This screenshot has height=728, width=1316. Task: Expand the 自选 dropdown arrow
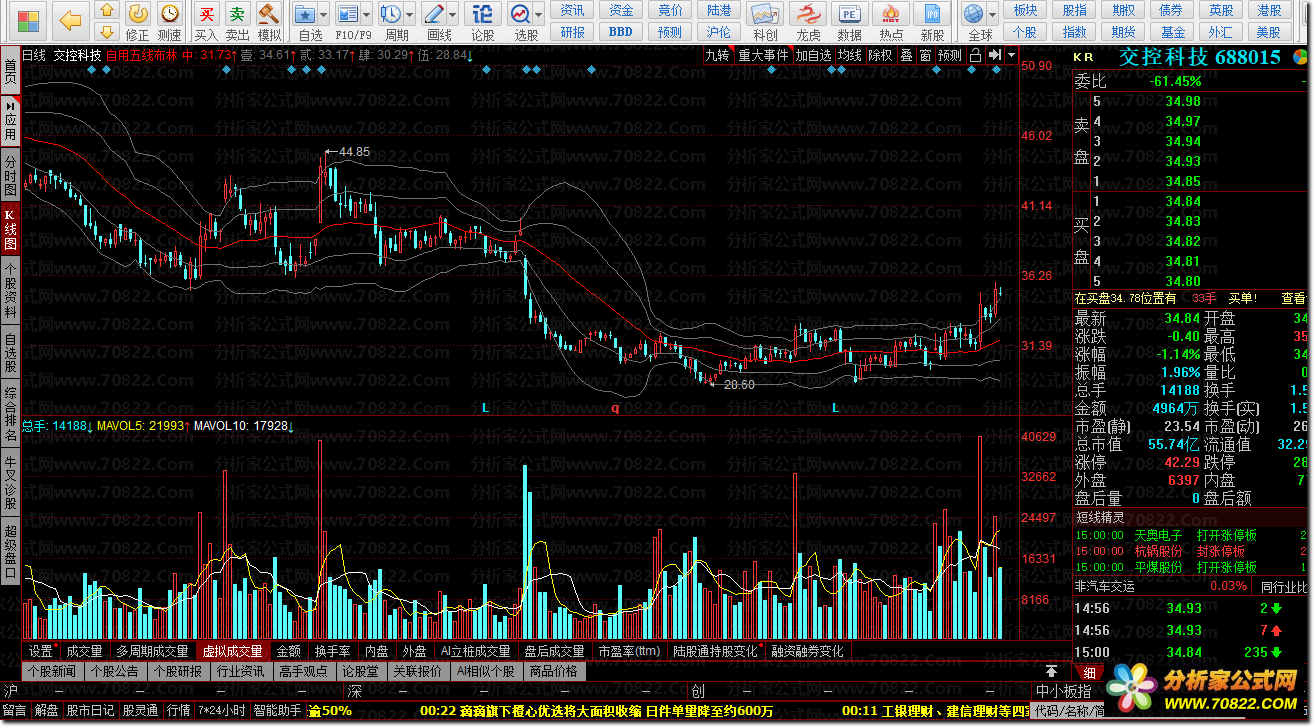tap(326, 15)
